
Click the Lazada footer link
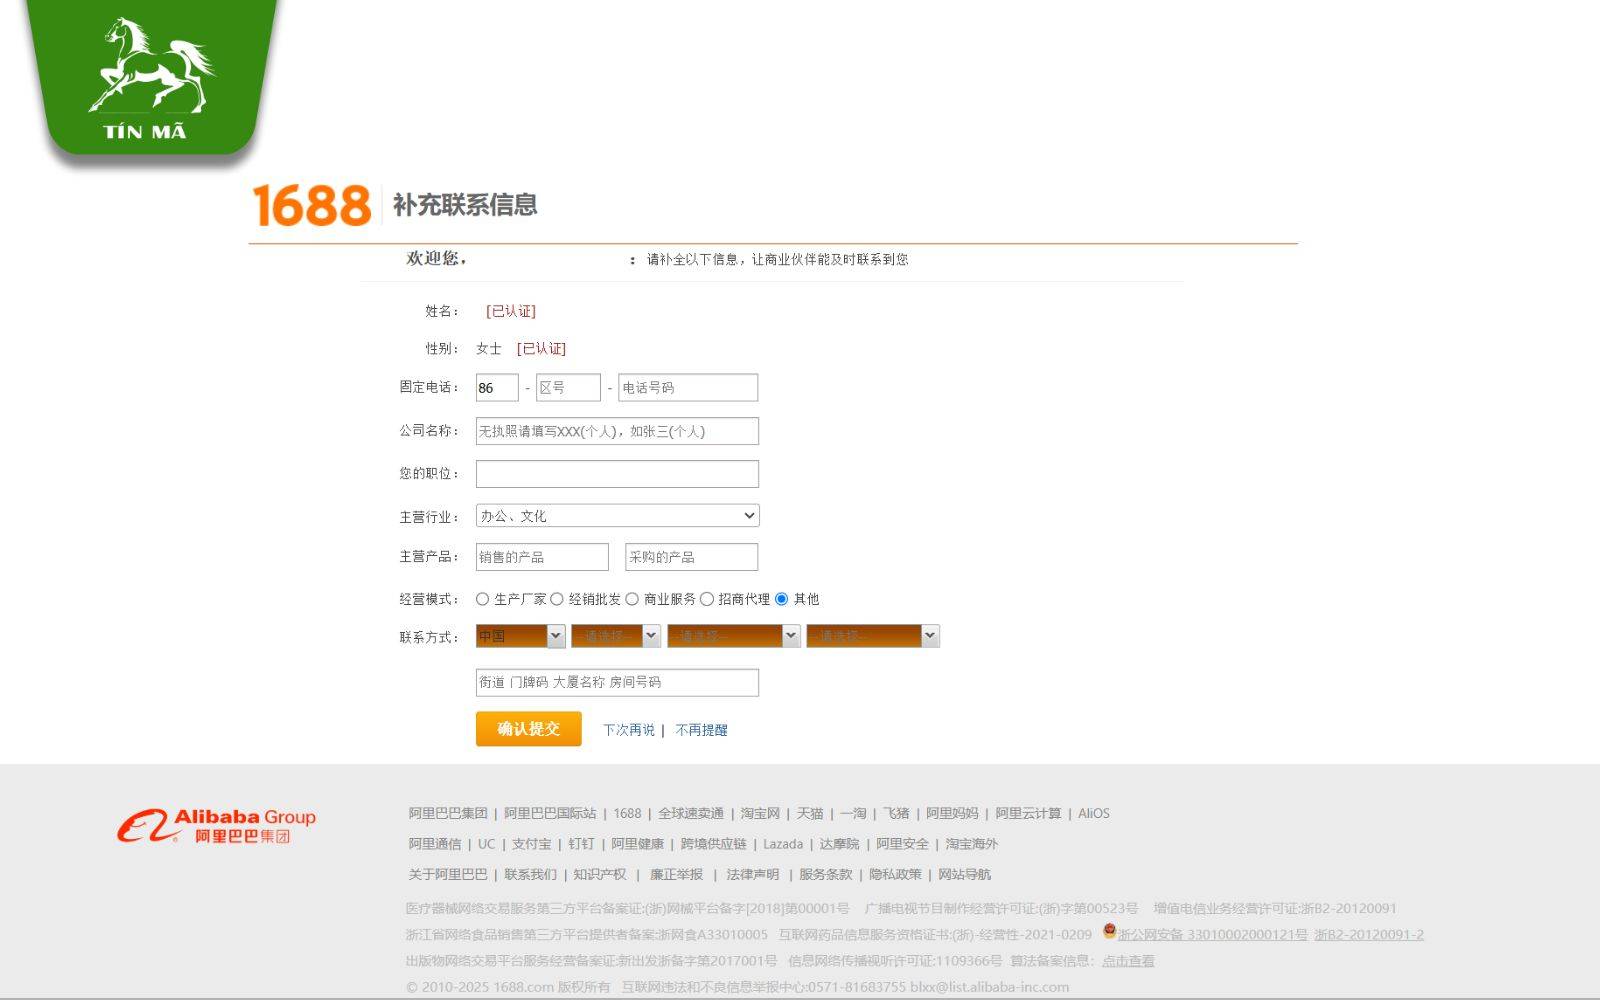tap(783, 844)
